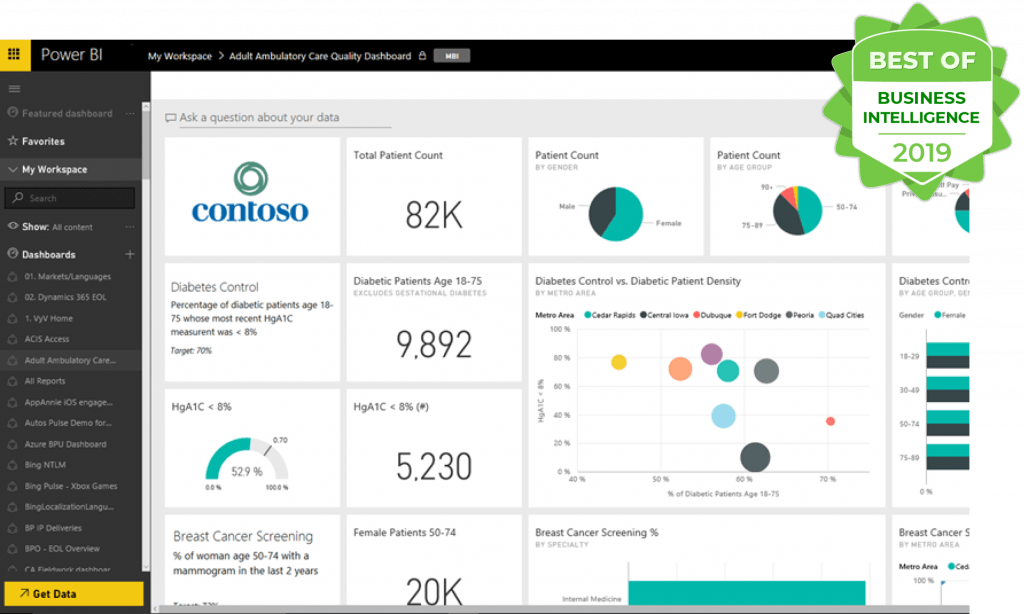
Task: Click Adult Ambulatory Care Quality Dashboard breadcrumb
Action: point(320,56)
